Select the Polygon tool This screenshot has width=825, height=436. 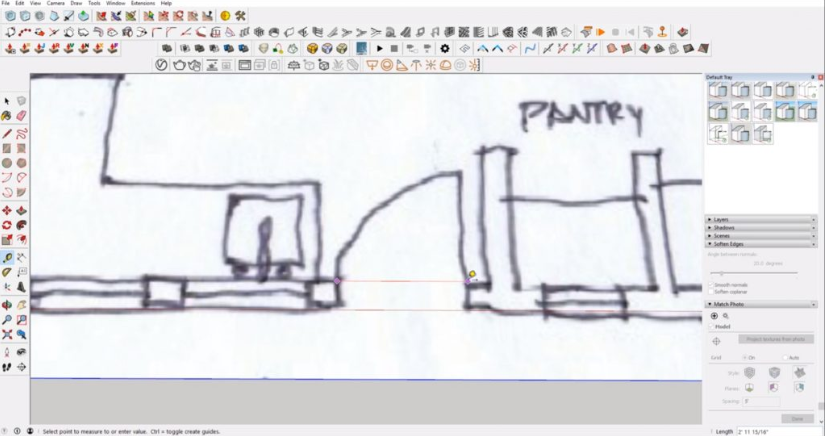(x=22, y=163)
